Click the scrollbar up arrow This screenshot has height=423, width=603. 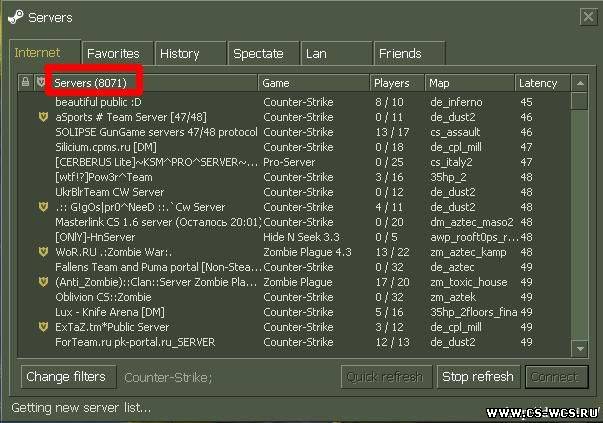pyautogui.click(x=580, y=83)
